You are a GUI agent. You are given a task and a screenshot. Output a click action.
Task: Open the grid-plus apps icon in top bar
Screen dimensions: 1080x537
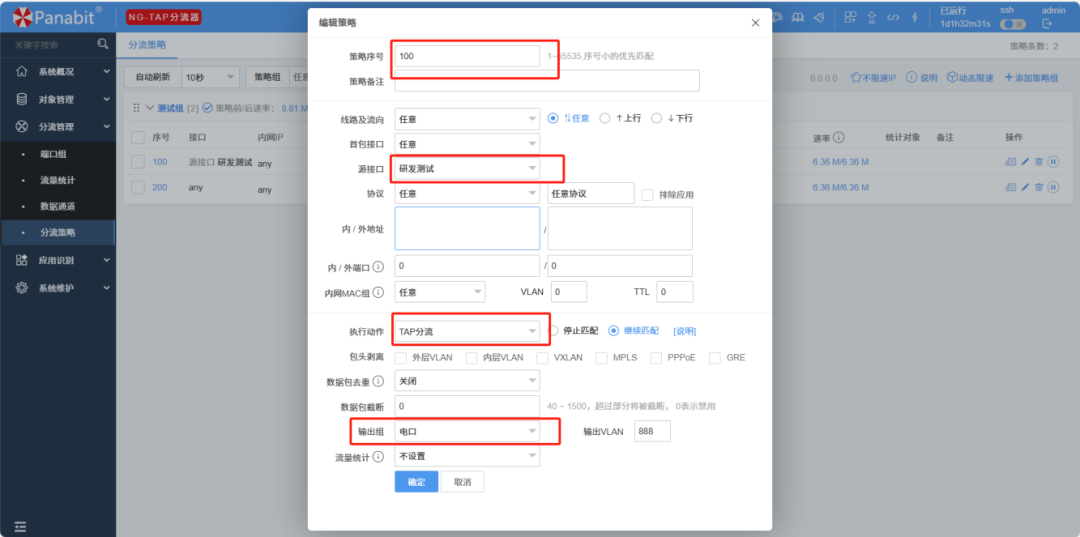coord(851,17)
